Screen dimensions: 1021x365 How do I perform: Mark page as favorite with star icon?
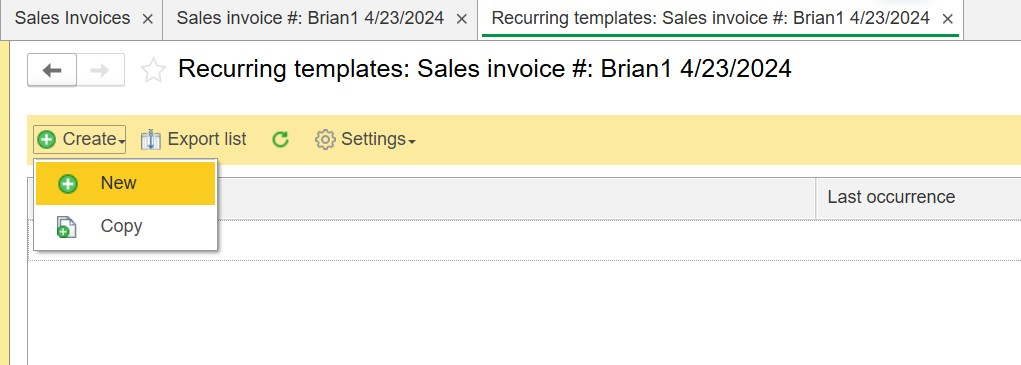tap(153, 70)
